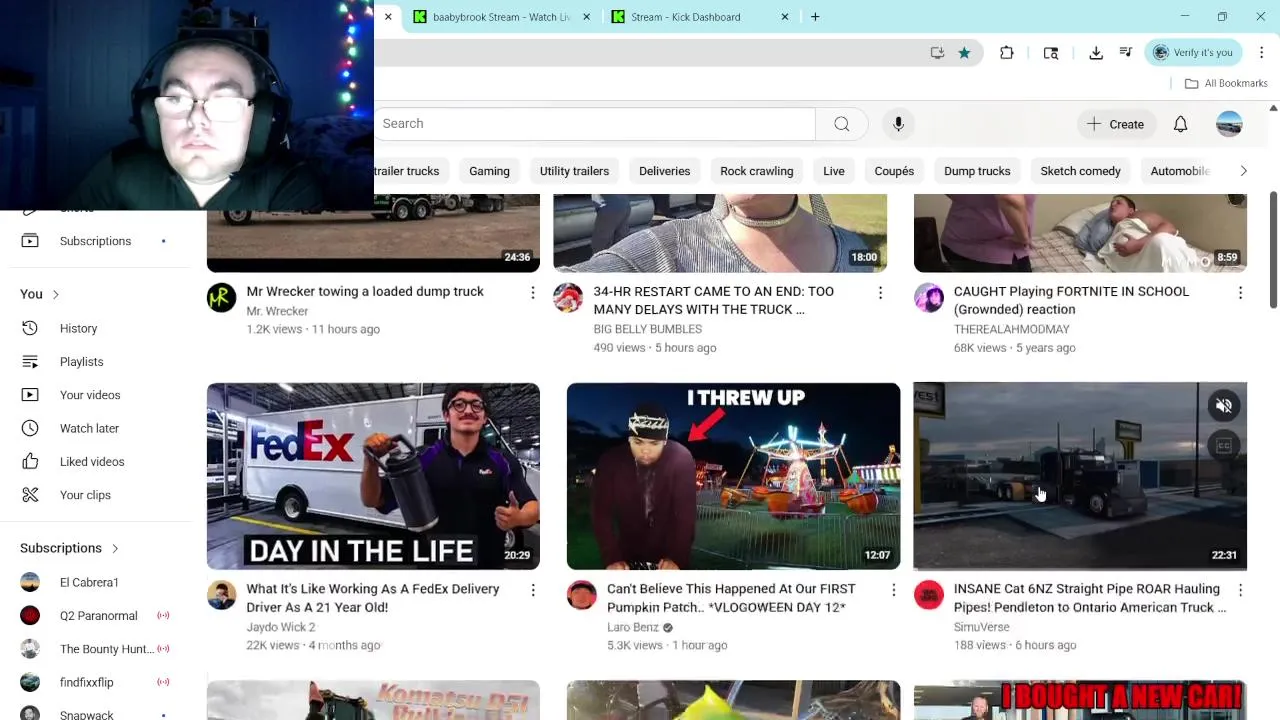The image size is (1280, 720).
Task: Open account avatar menu
Action: [x=1229, y=124]
